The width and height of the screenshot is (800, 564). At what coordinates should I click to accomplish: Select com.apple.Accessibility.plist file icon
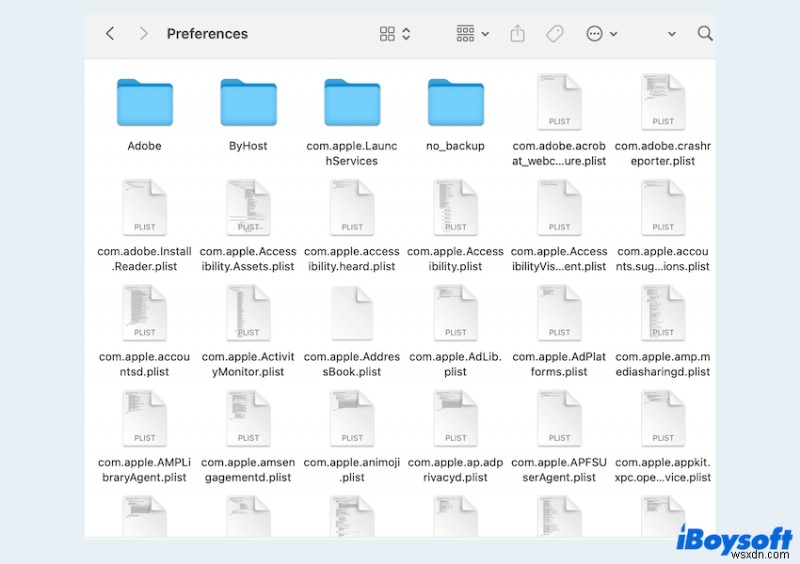coord(456,207)
